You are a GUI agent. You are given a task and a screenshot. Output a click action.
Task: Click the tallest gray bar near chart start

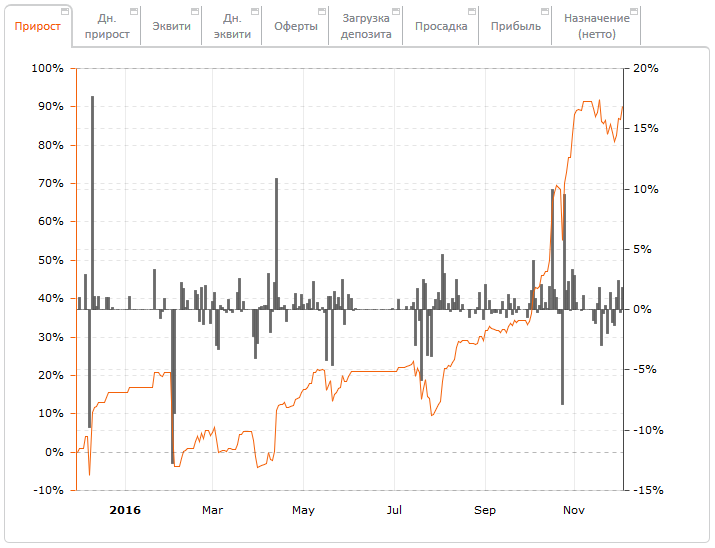pyautogui.click(x=92, y=200)
